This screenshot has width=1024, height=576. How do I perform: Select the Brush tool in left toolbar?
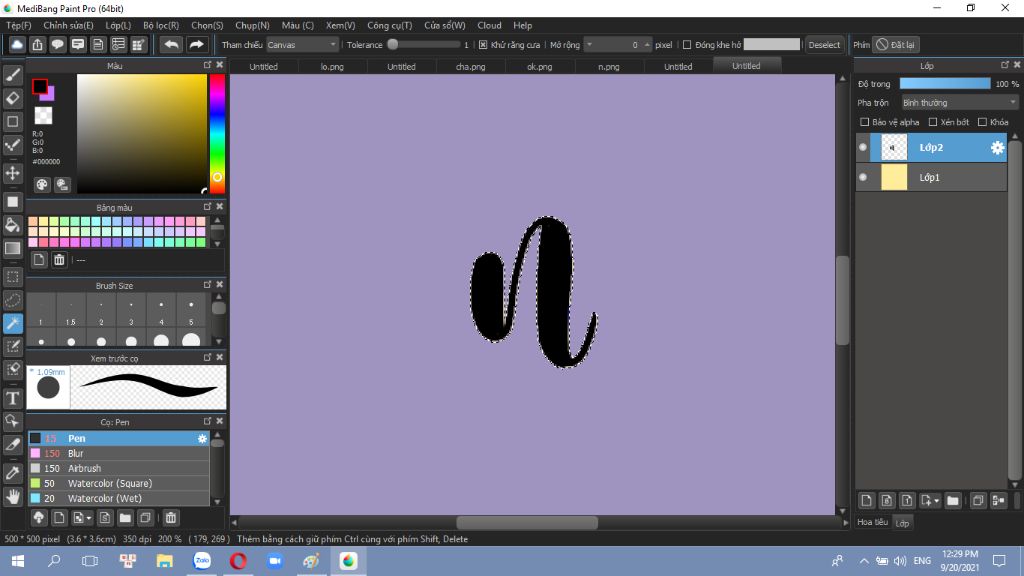[x=12, y=75]
